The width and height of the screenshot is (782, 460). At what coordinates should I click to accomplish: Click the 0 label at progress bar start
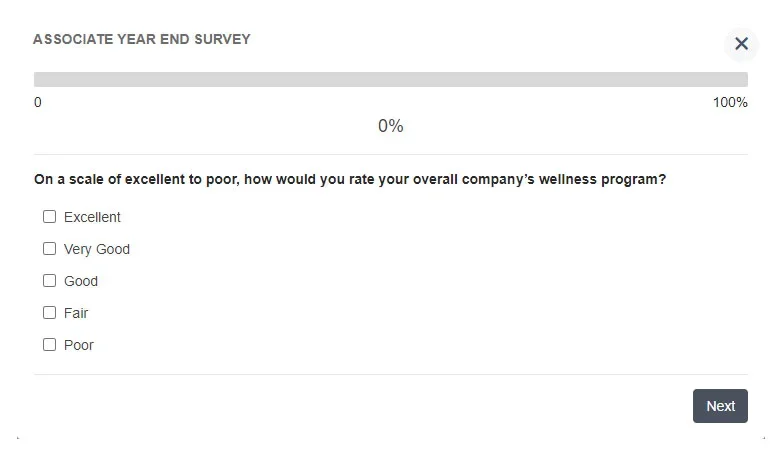coord(38,102)
